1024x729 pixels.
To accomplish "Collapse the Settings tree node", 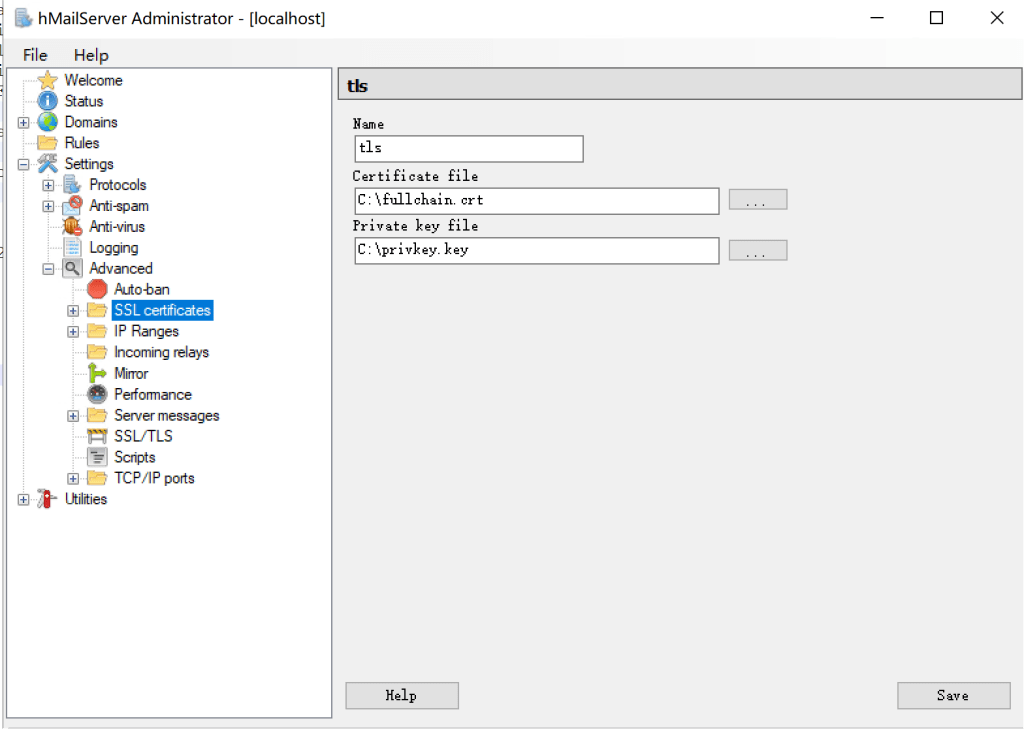I will 23,164.
